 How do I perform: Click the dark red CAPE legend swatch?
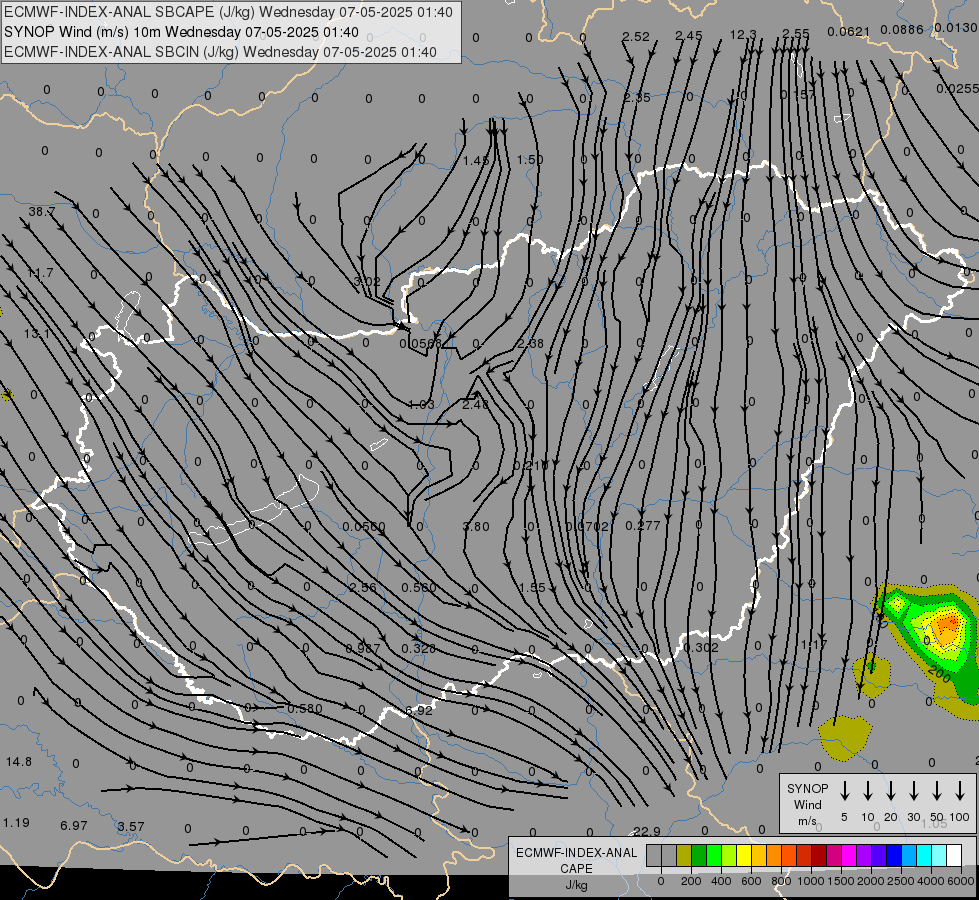pyautogui.click(x=819, y=856)
